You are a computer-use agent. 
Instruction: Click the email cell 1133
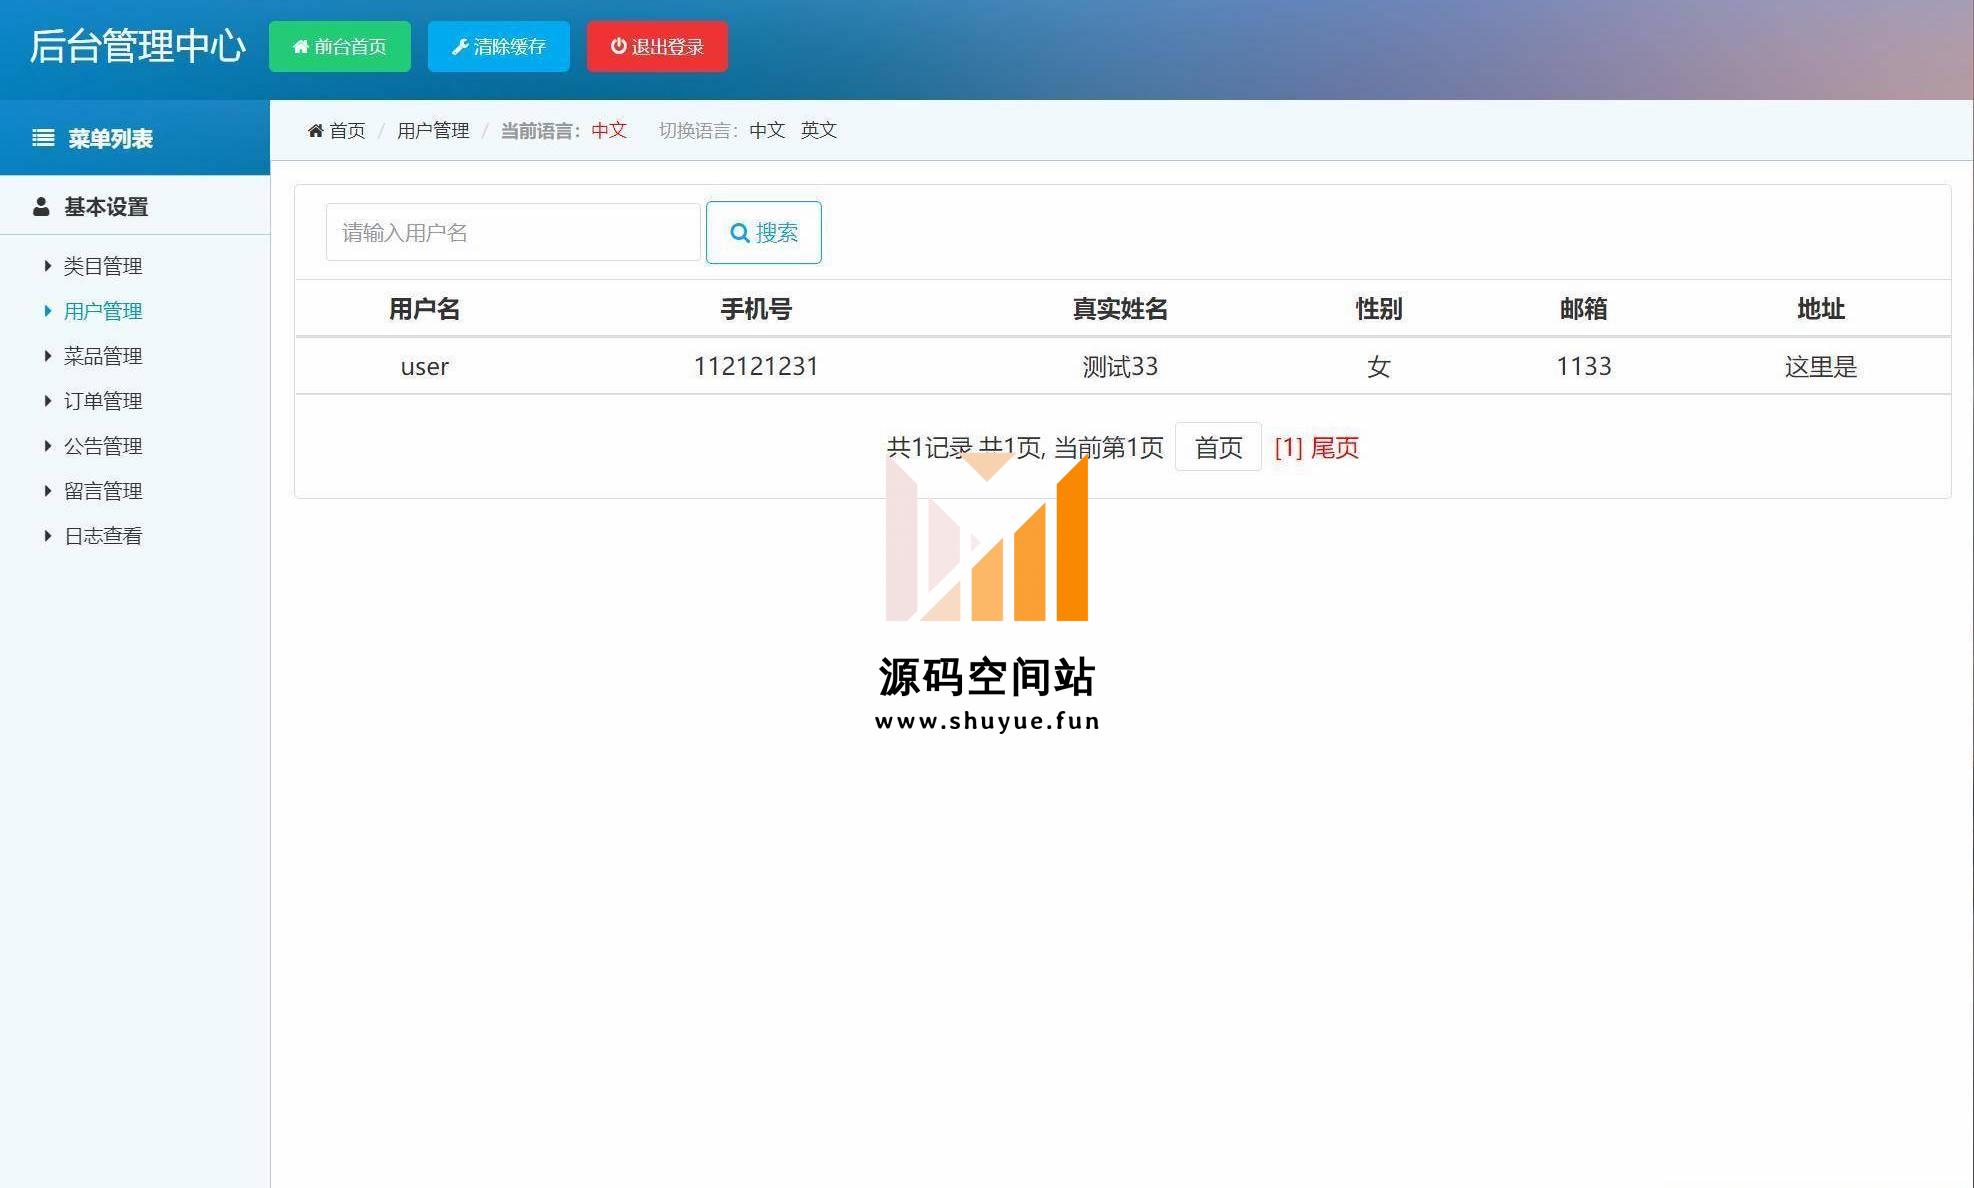pos(1584,366)
